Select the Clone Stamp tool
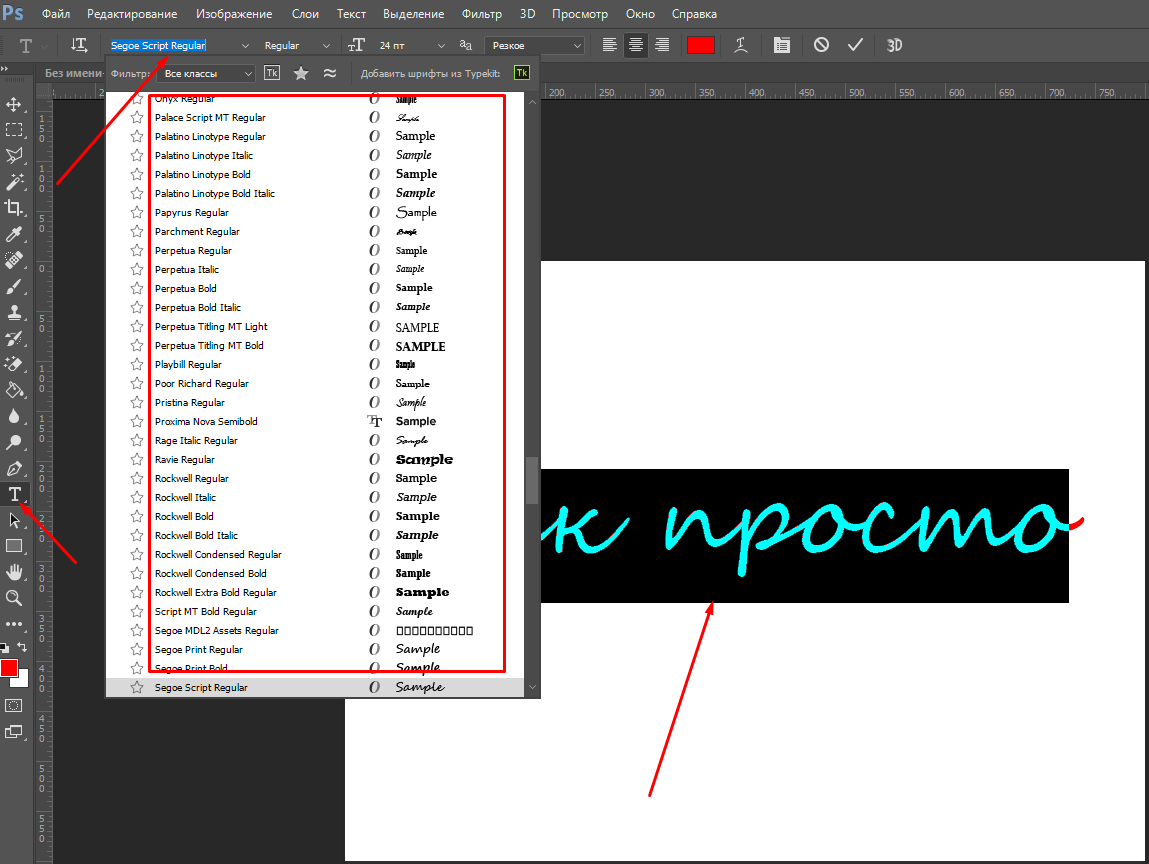Image resolution: width=1149 pixels, height=864 pixels. pyautogui.click(x=14, y=312)
